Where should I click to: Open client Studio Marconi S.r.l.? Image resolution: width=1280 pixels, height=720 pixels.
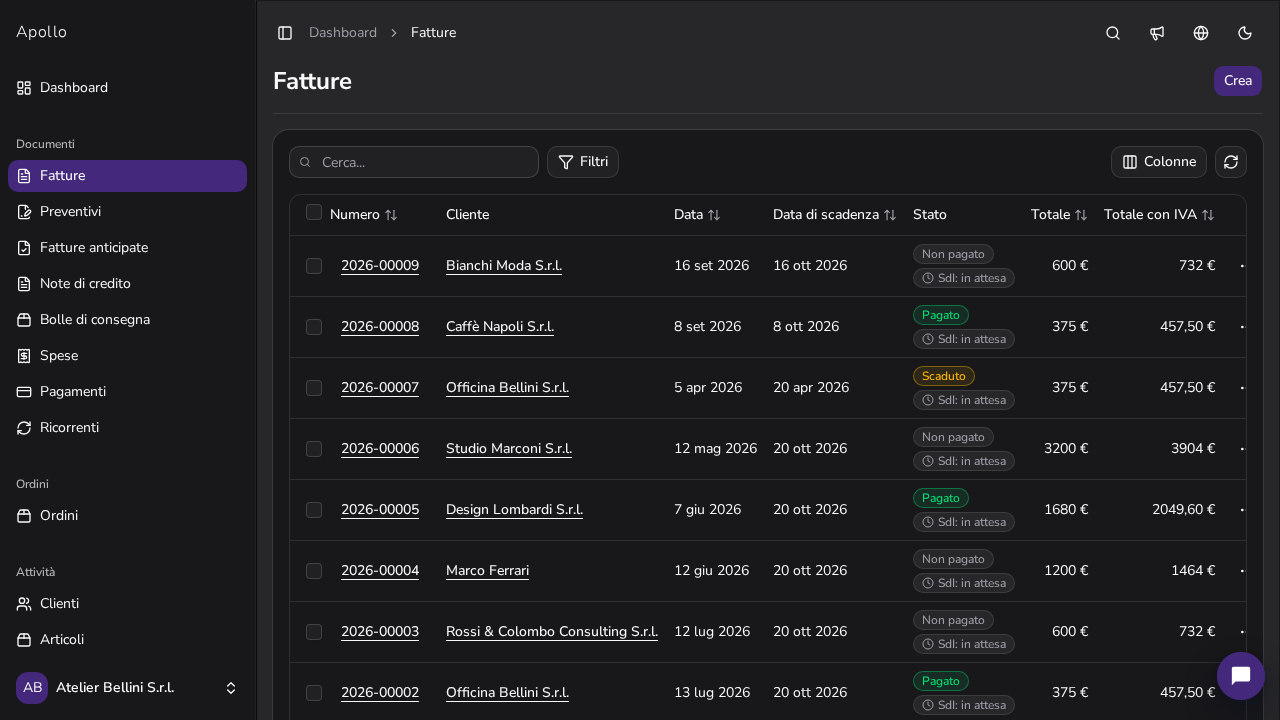point(509,449)
